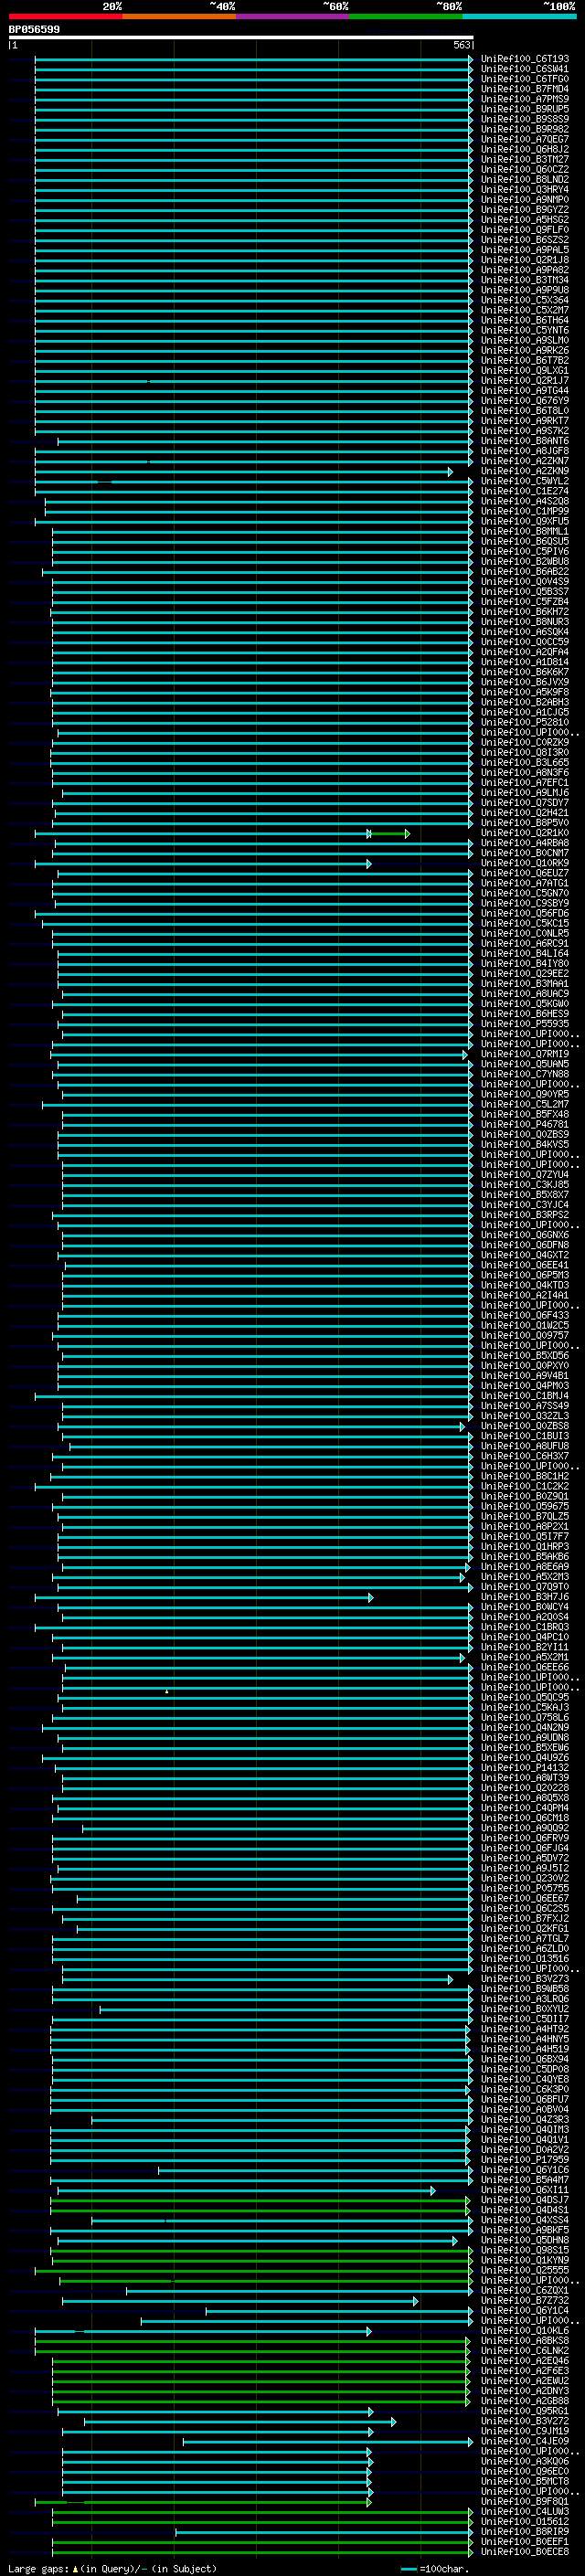585x2576 pixels.
Task: Select label UniRef100_B9GYZ2
Action: (524, 209)
